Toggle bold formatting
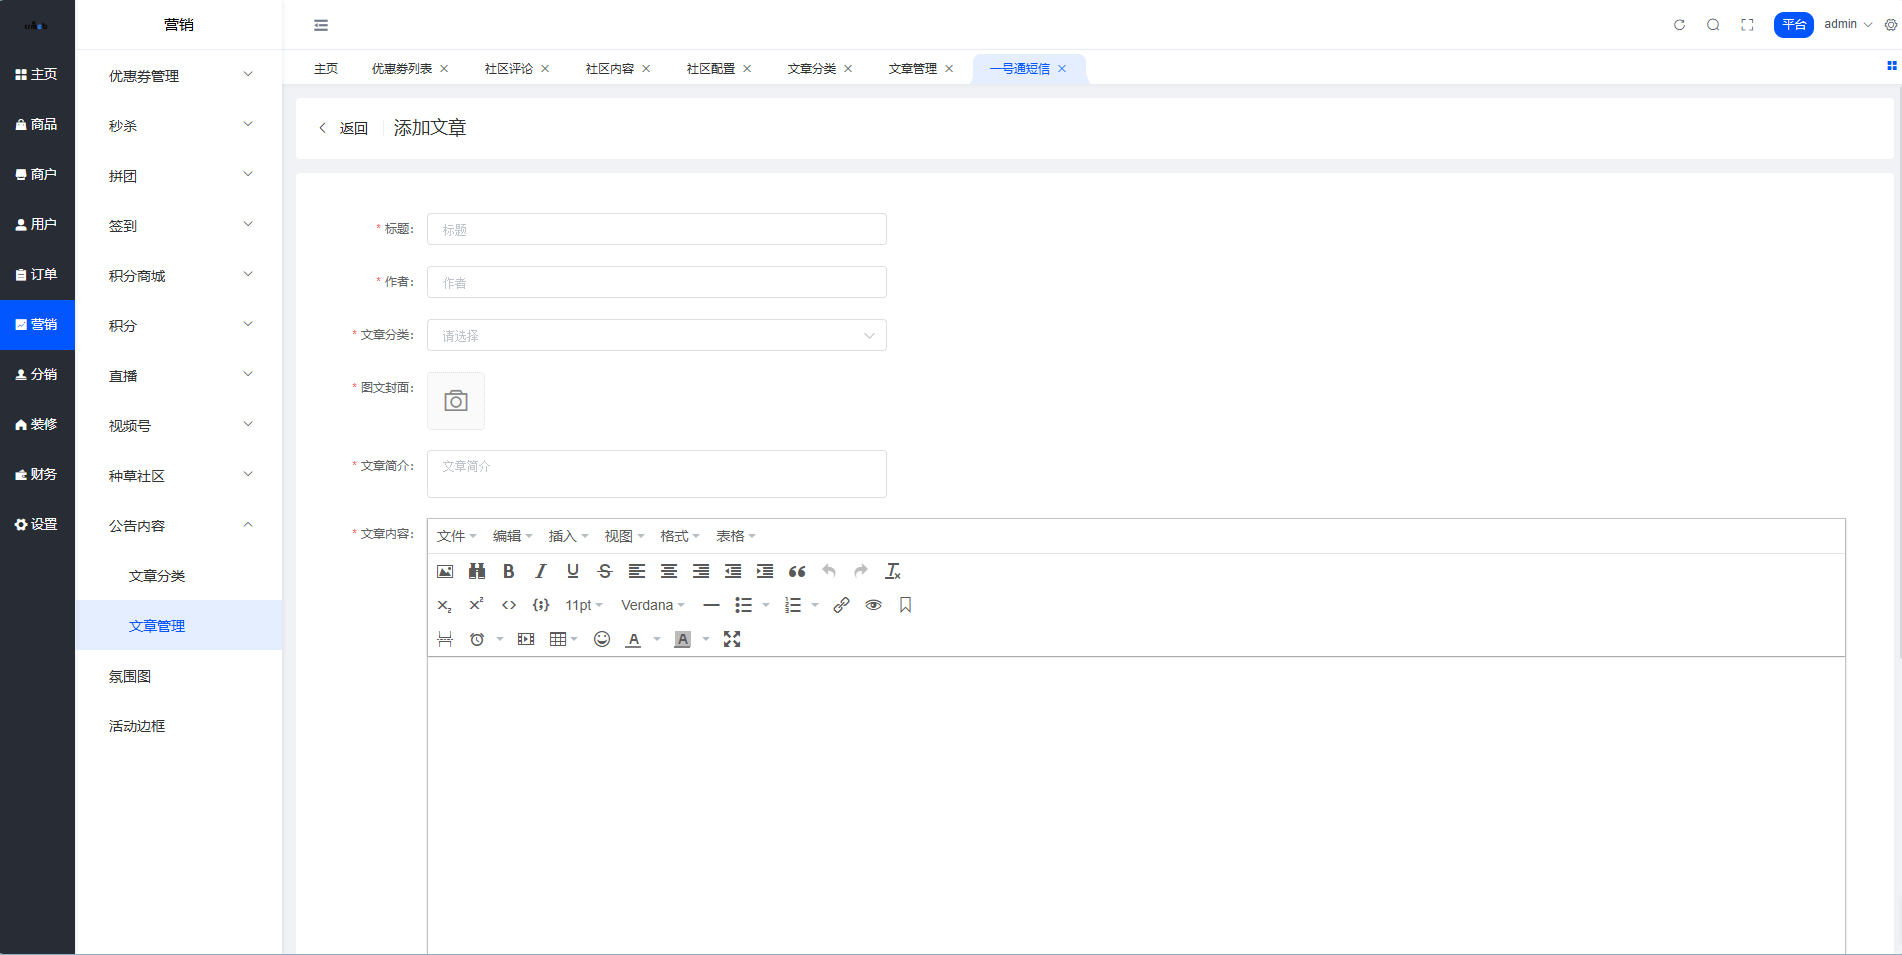This screenshot has height=955, width=1902. point(509,571)
